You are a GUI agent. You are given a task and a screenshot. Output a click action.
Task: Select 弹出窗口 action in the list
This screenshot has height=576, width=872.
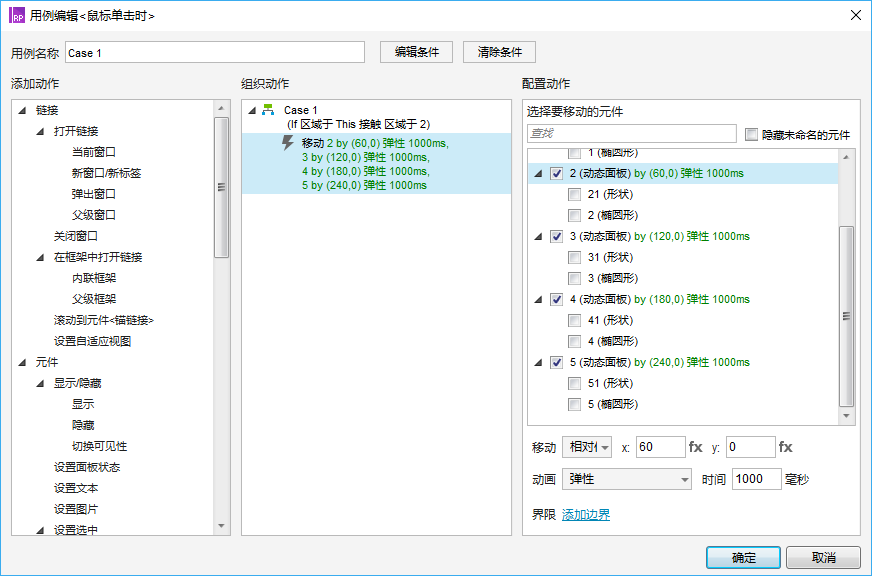93,194
